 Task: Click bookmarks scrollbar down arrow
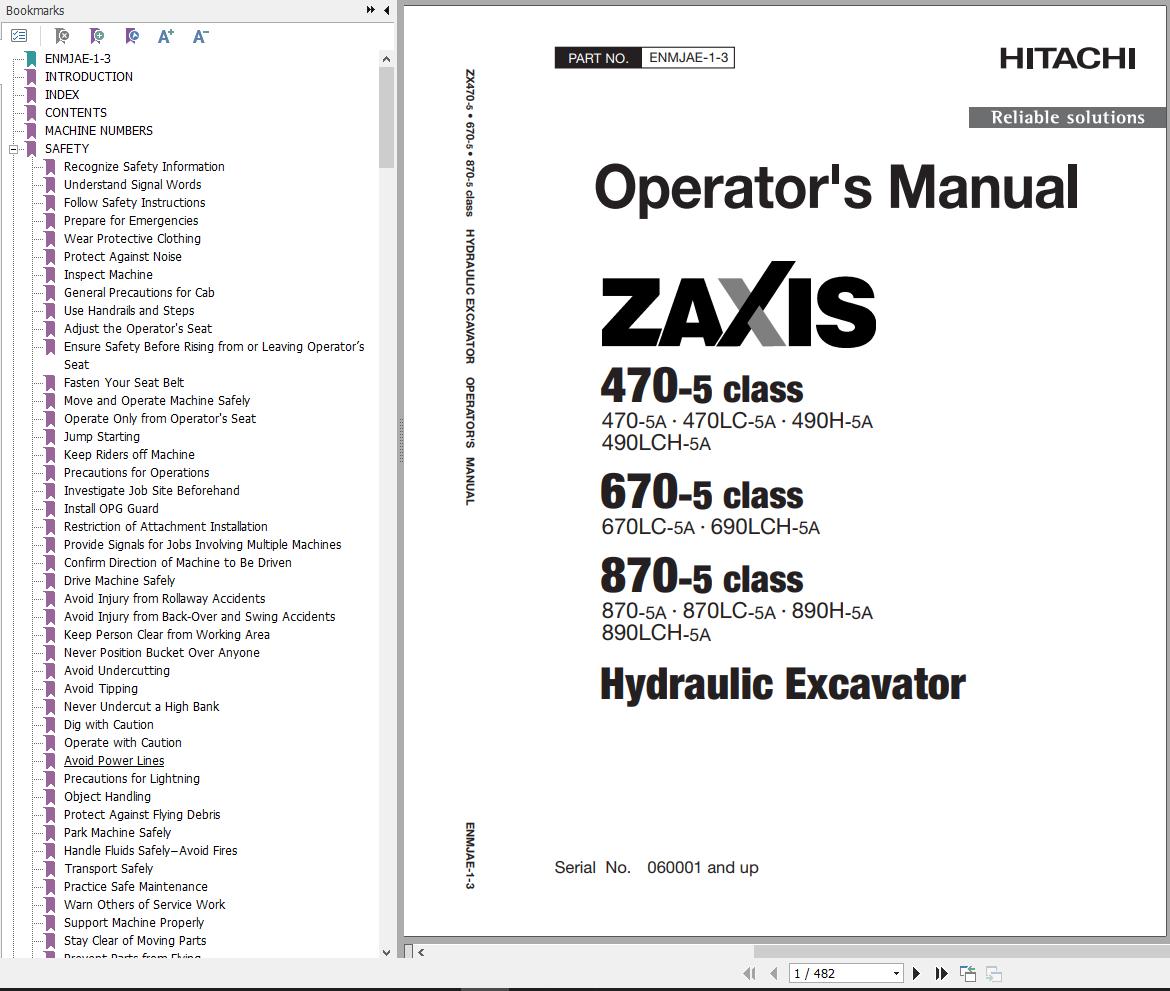coord(386,951)
